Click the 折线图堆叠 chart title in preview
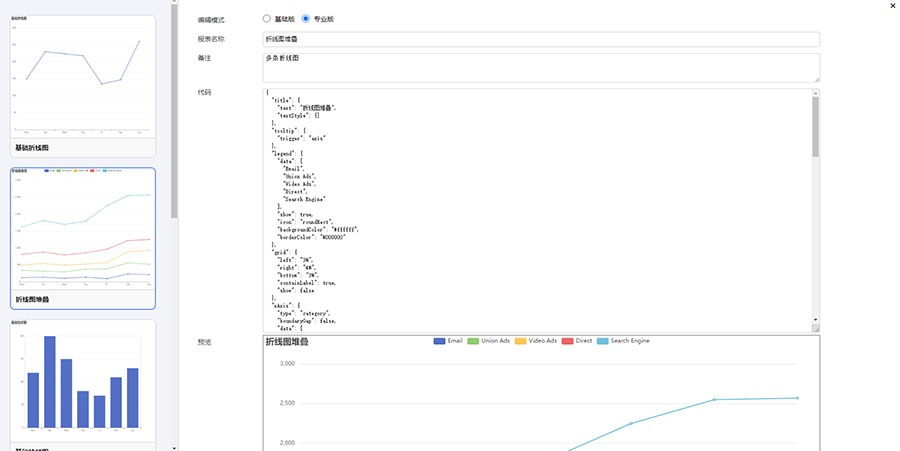 [x=287, y=342]
